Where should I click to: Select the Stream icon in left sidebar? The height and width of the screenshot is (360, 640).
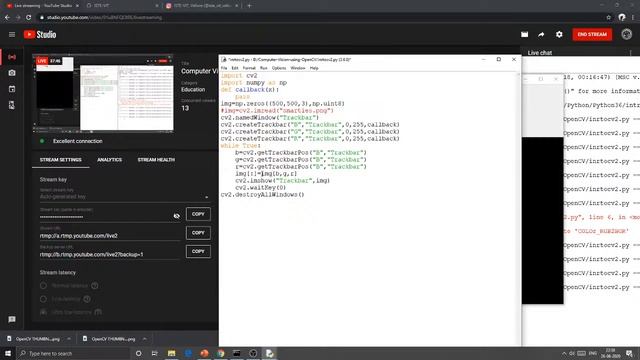[12, 57]
